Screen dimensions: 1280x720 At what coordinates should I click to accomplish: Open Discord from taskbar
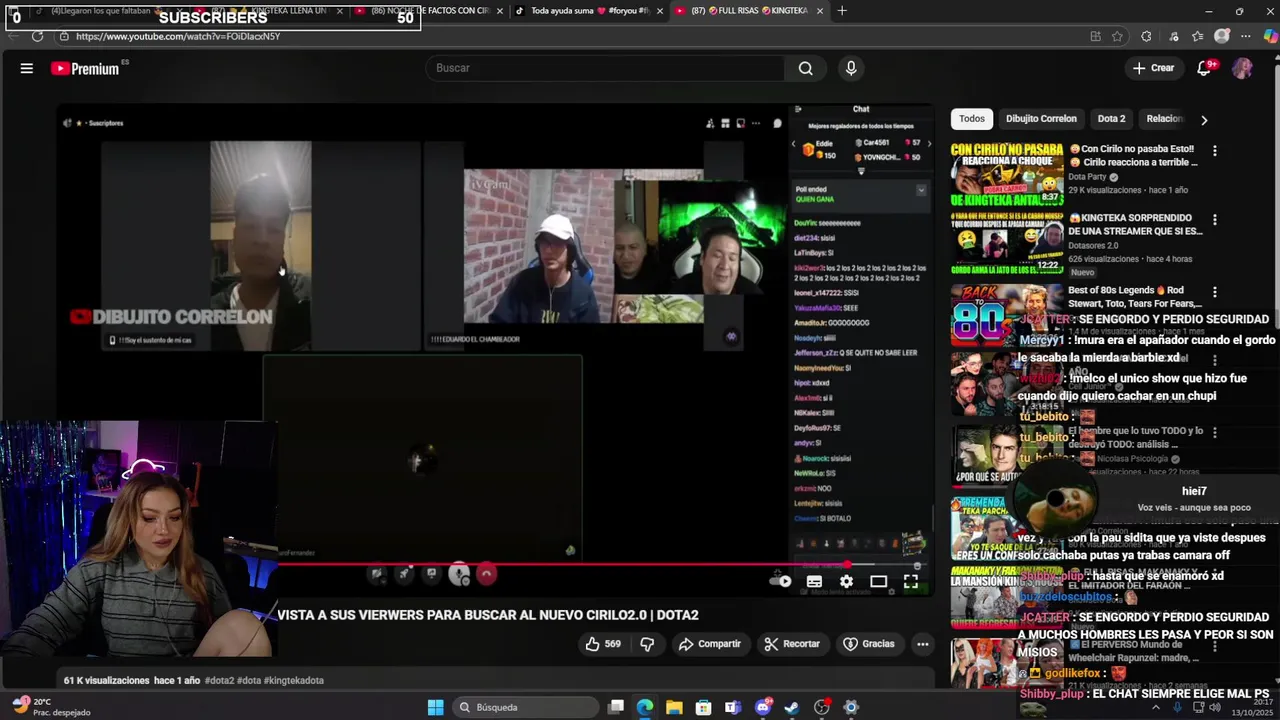(763, 707)
